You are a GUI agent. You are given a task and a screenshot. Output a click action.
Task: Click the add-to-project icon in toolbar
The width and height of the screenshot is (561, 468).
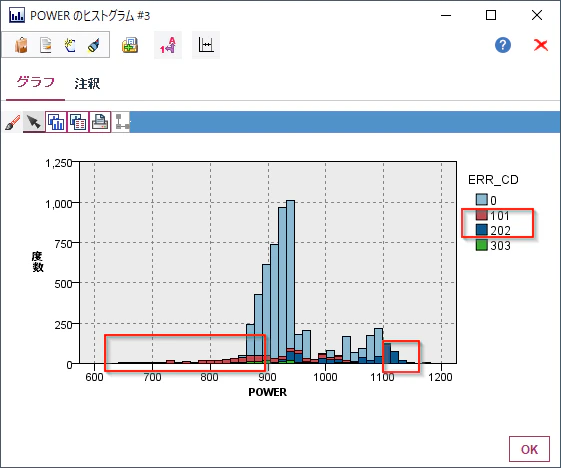130,45
